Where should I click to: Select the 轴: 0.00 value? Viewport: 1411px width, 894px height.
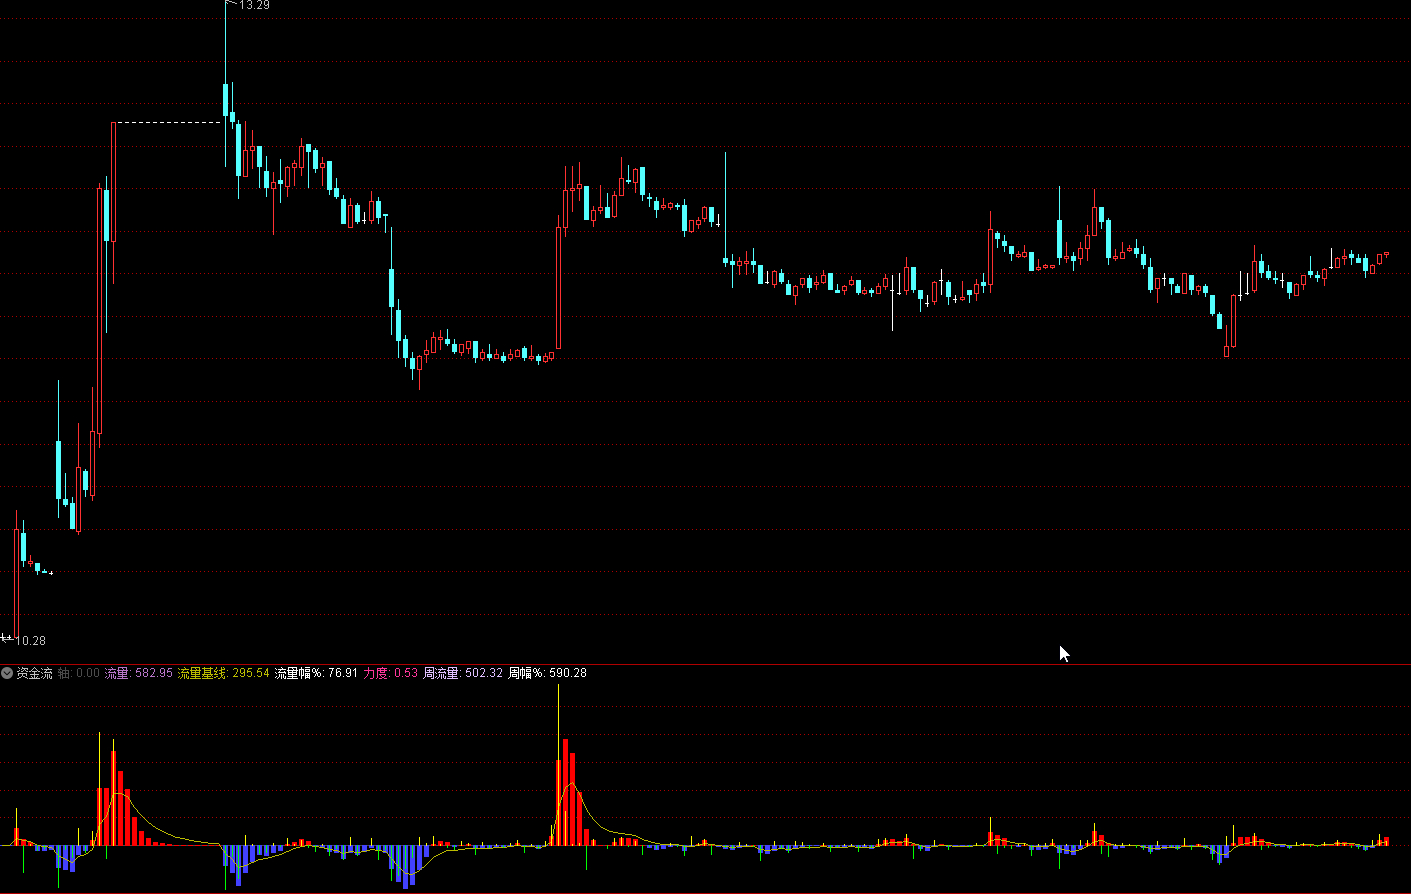pyautogui.click(x=79, y=673)
